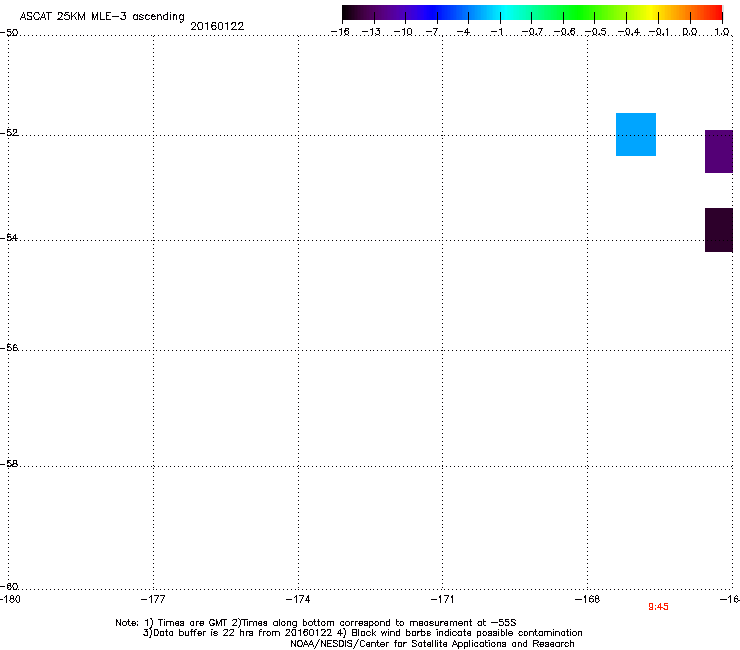Click the light blue data cell
Image resolution: width=740 pixels, height=650 pixels.
[636, 135]
